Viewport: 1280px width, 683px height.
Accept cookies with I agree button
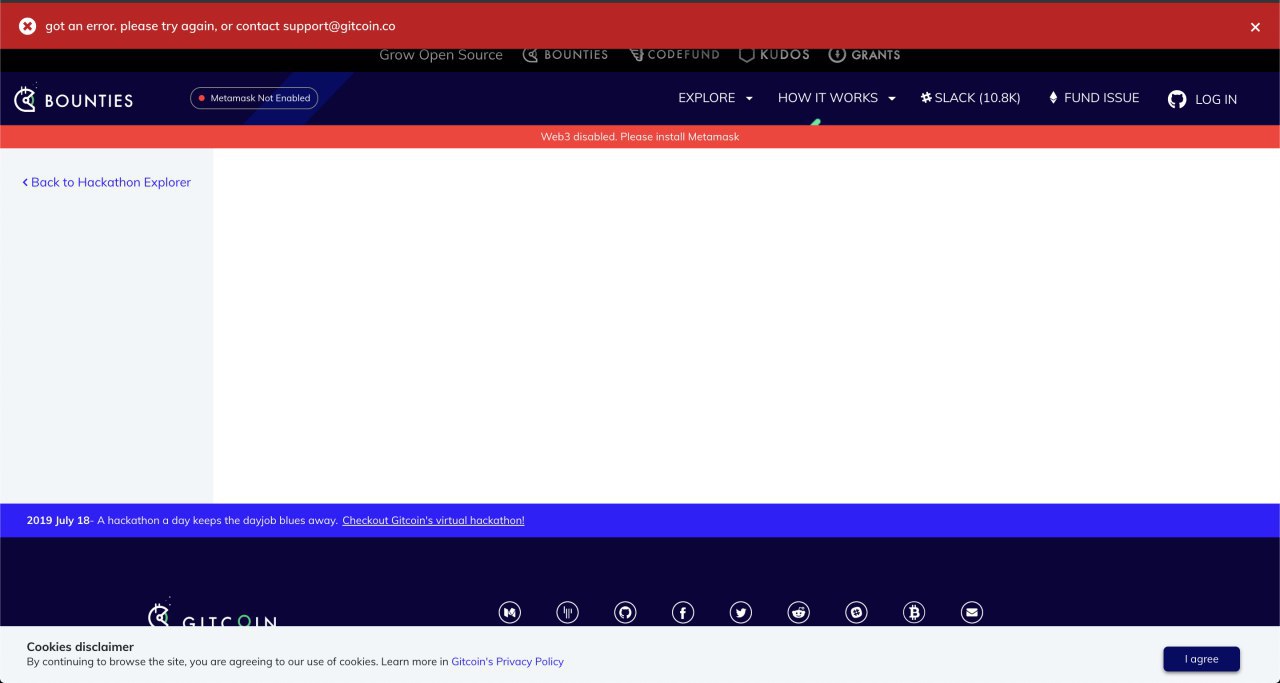(1201, 659)
